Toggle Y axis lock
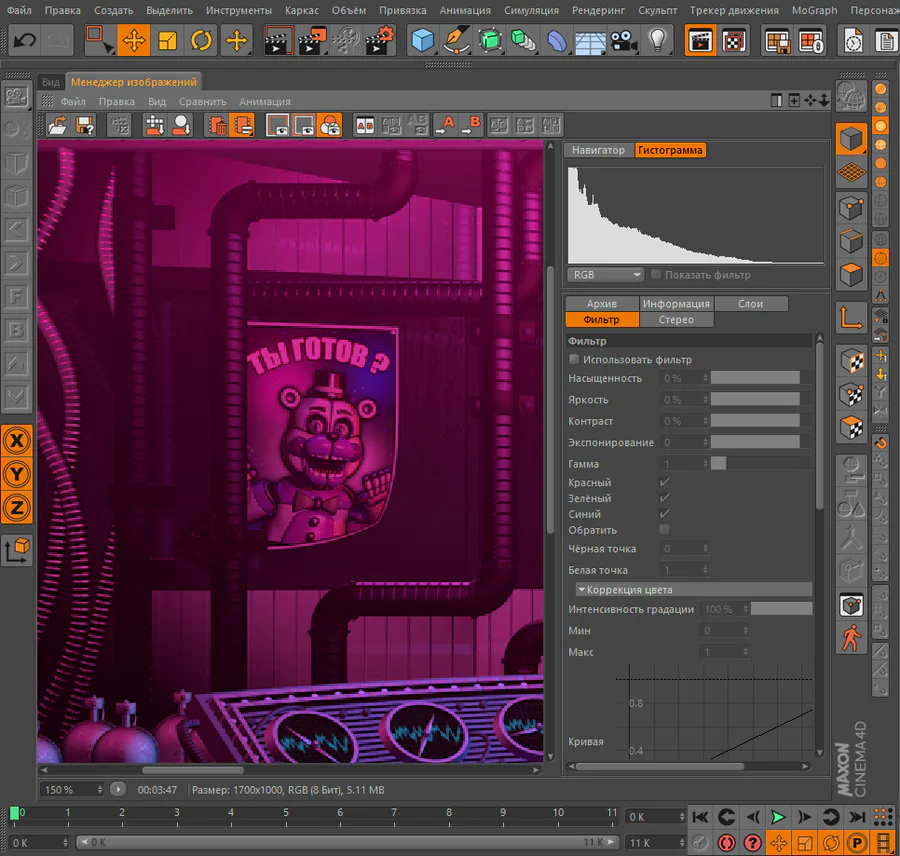The width and height of the screenshot is (900, 856). point(17,474)
